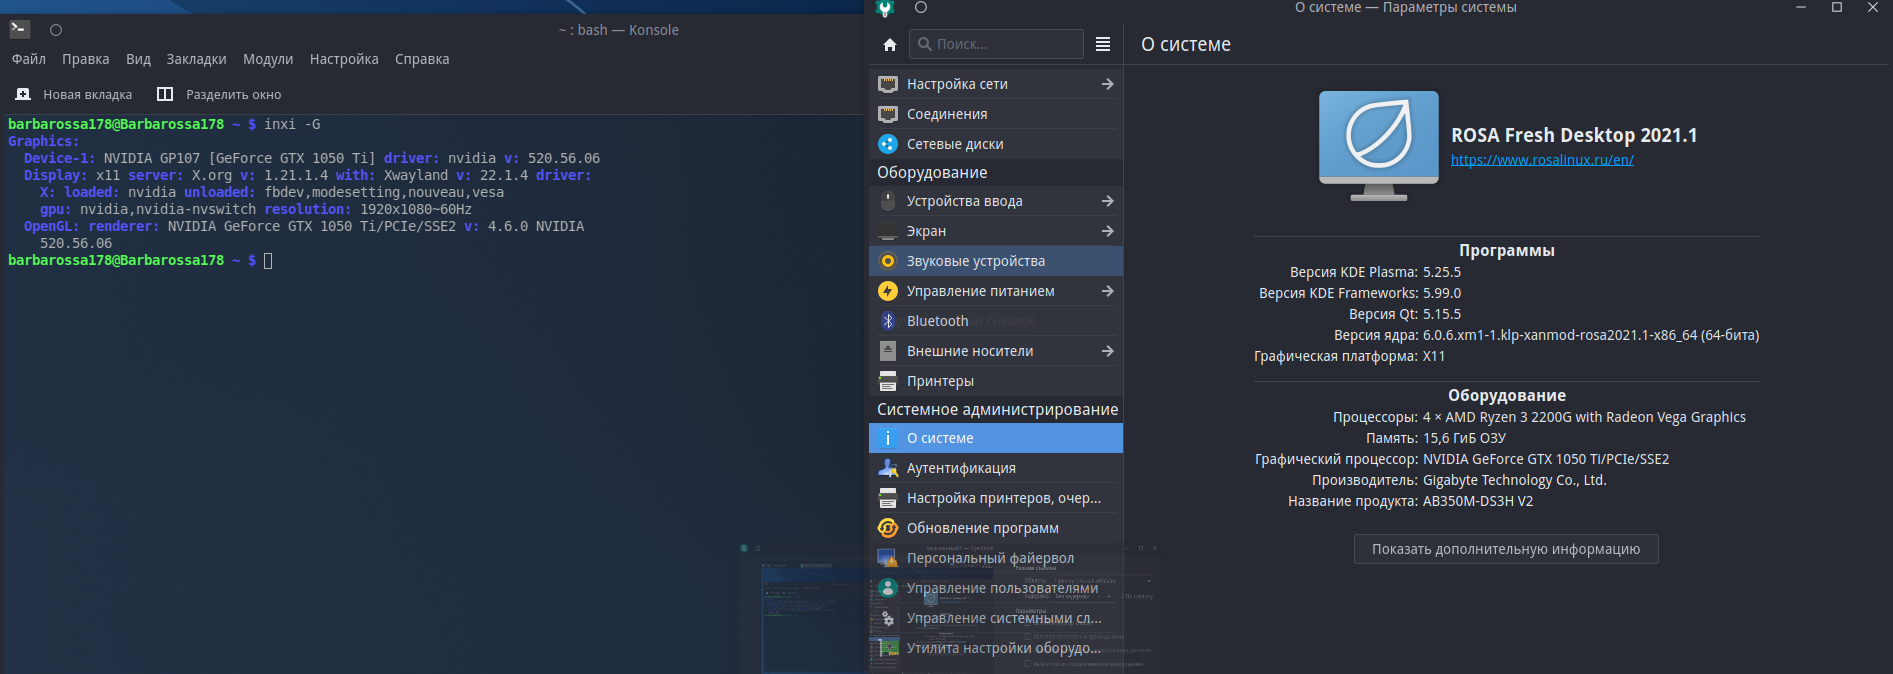Expand Экран submenu arrow

(x=1107, y=231)
